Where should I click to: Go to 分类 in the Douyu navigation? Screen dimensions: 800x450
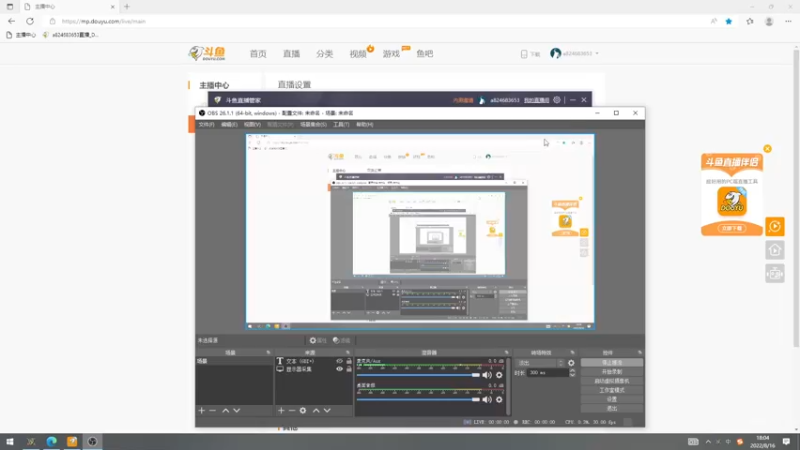click(324, 54)
